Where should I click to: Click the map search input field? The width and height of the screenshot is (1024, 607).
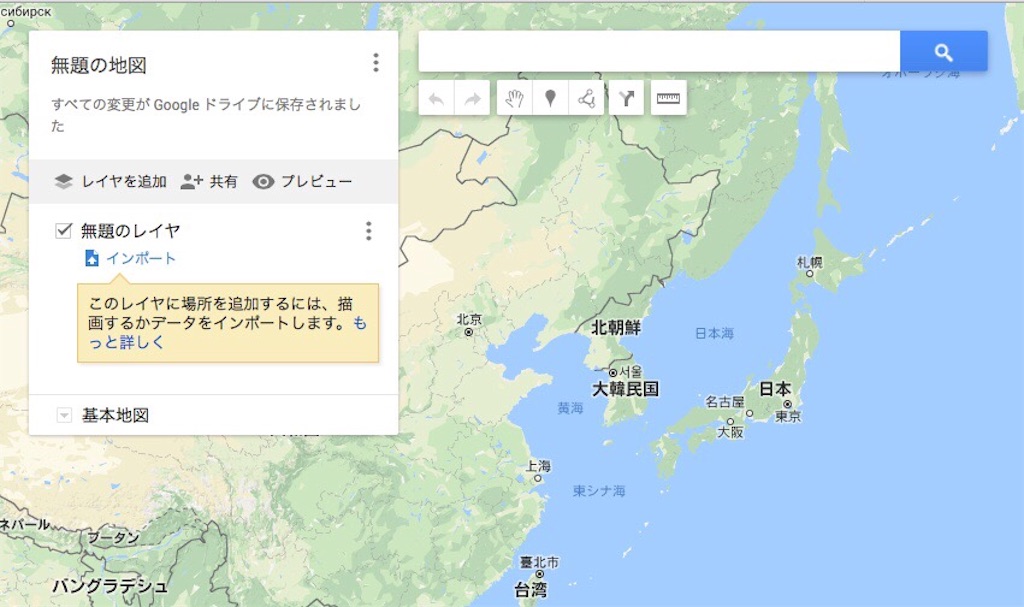[659, 51]
